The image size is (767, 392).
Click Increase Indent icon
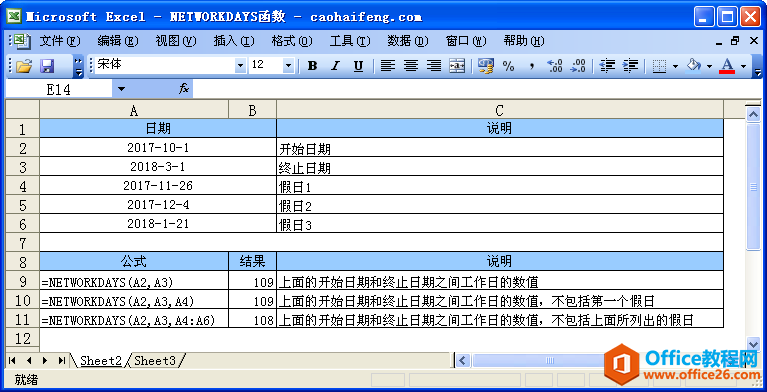[x=631, y=66]
